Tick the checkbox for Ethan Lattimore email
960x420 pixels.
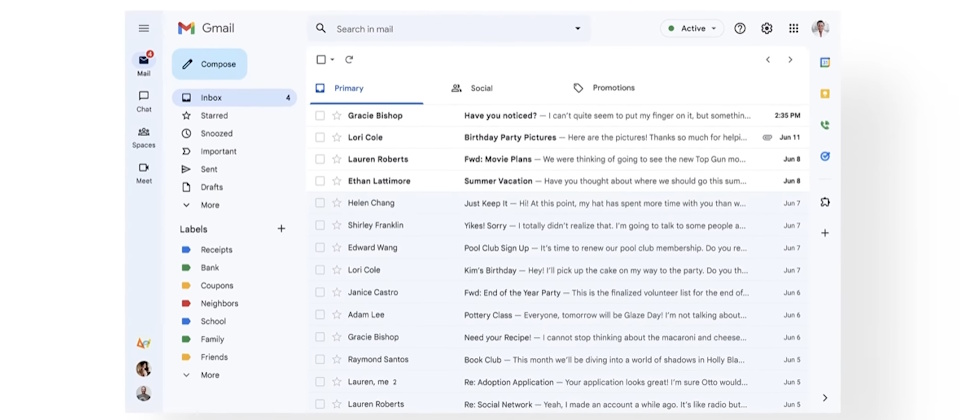click(x=320, y=181)
